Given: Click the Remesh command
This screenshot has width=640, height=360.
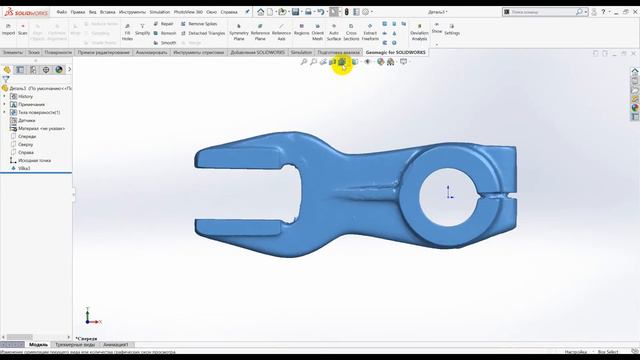Looking at the screenshot, I should [x=165, y=33].
